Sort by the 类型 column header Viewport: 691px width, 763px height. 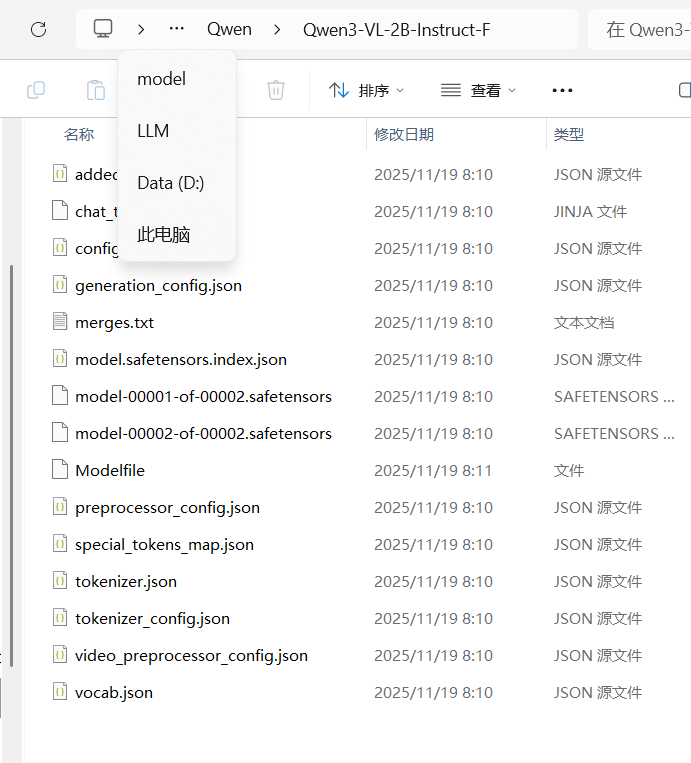569,134
